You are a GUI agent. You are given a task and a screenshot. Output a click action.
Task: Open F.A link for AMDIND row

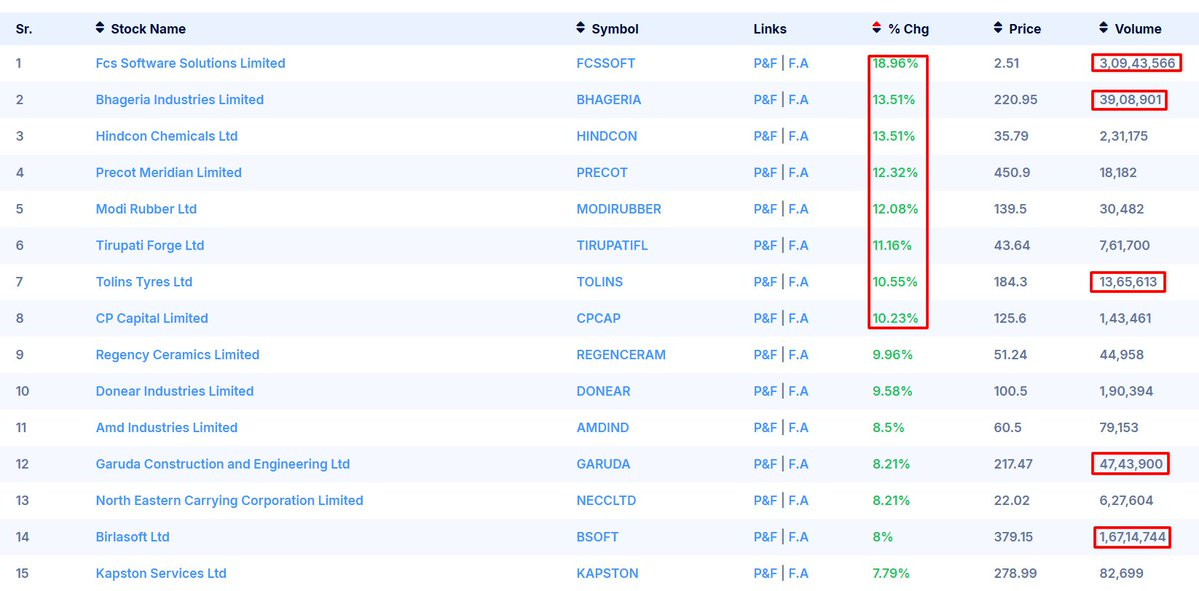(798, 427)
